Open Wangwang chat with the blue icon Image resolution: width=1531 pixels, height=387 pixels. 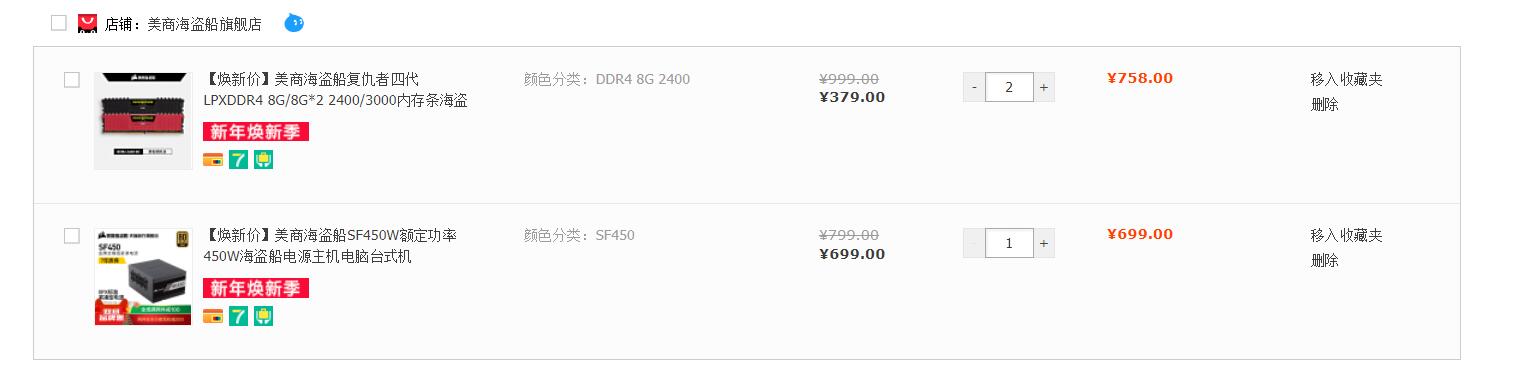pos(294,22)
